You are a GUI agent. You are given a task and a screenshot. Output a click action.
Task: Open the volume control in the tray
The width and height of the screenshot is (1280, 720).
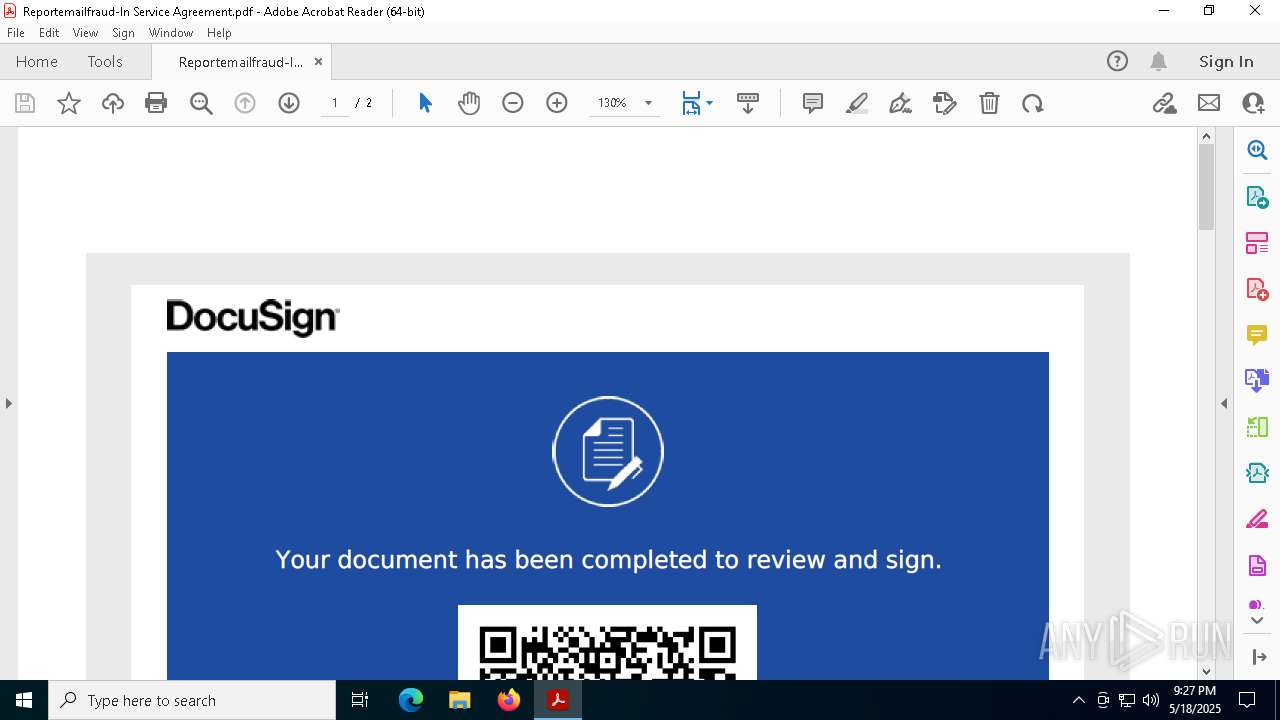coord(1151,700)
